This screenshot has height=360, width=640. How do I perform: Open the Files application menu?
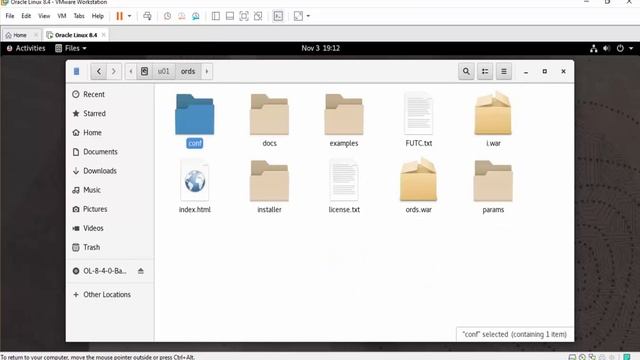pos(71,48)
